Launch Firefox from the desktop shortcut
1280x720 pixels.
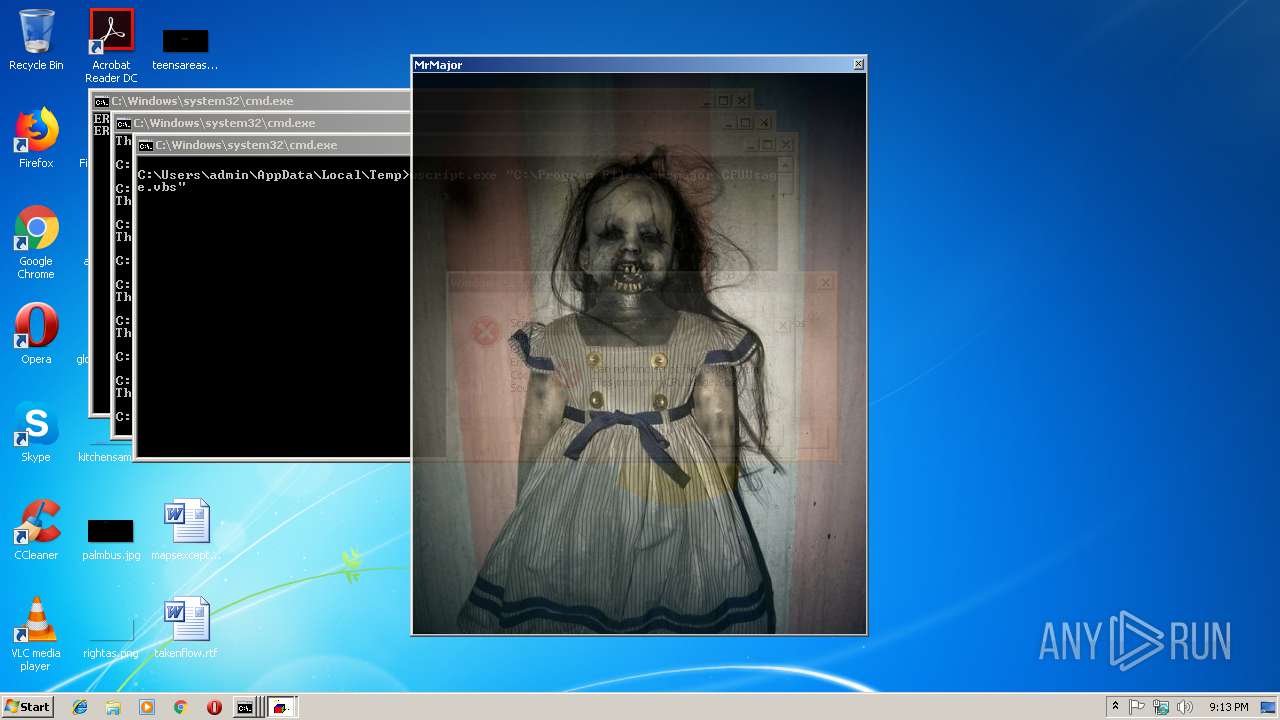[x=36, y=138]
